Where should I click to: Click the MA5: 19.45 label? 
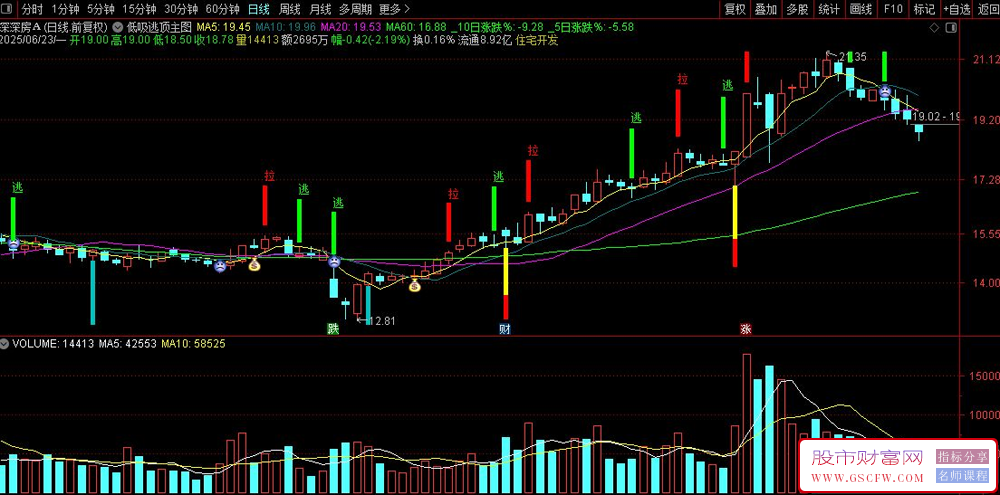coord(223,27)
